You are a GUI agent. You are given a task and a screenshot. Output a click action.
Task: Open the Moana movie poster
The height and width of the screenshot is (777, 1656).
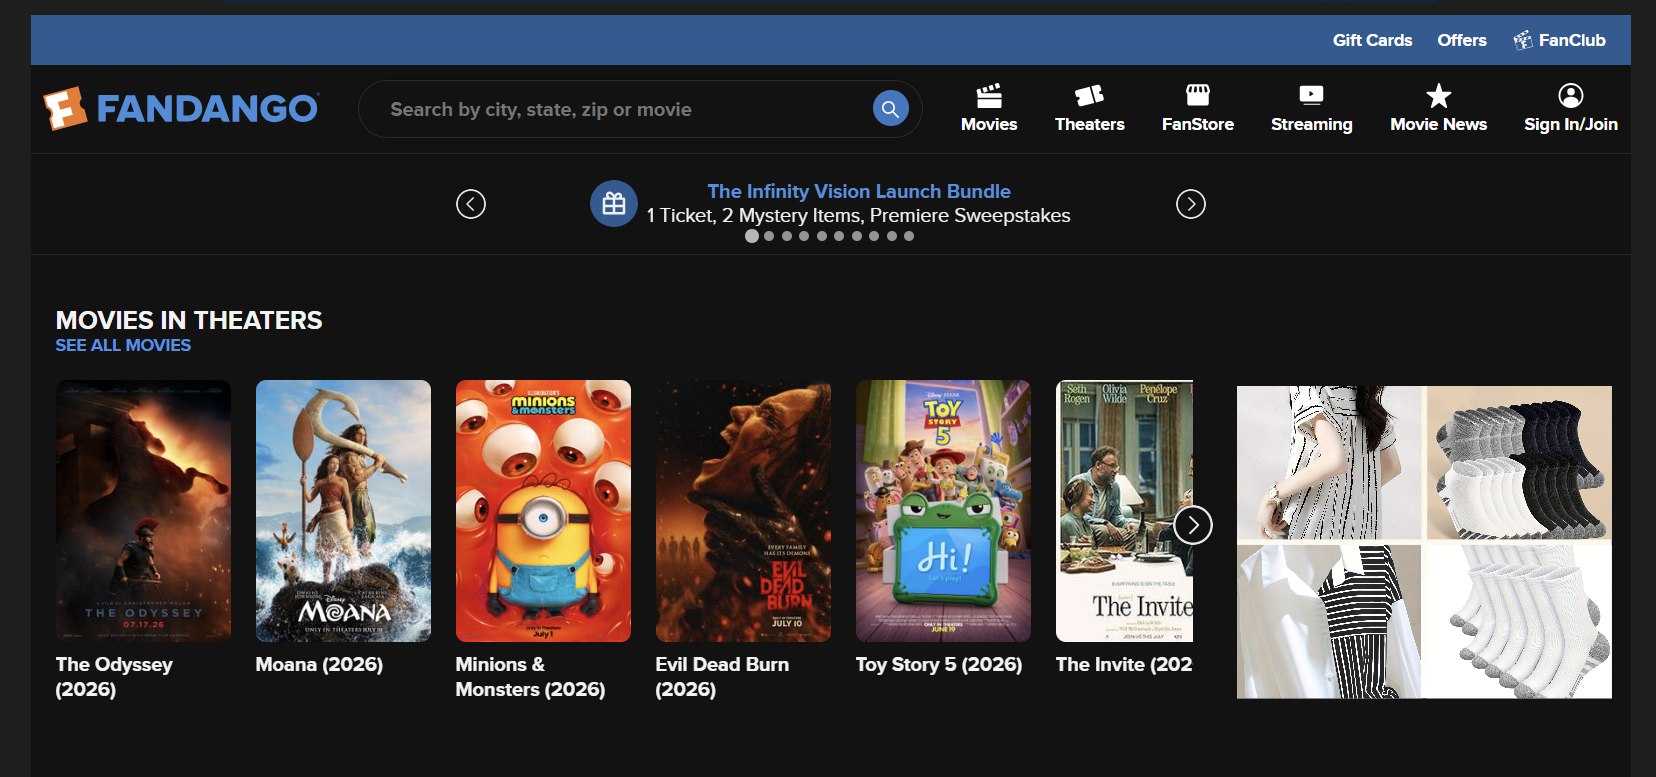[343, 511]
